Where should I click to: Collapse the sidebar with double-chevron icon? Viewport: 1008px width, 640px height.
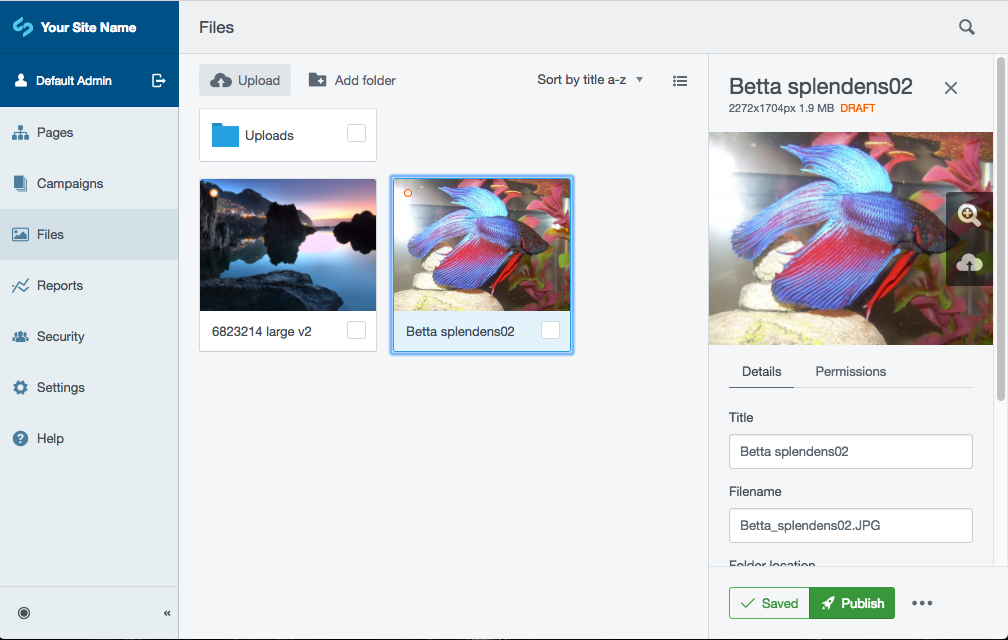click(167, 613)
